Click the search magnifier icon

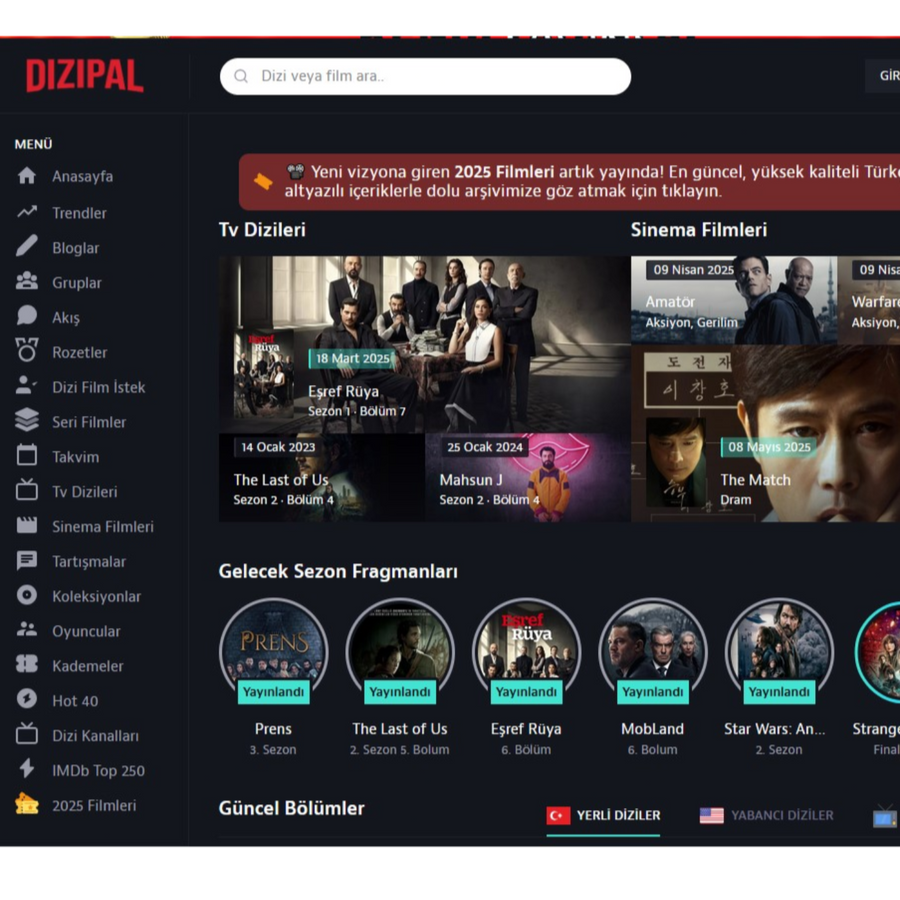click(241, 76)
